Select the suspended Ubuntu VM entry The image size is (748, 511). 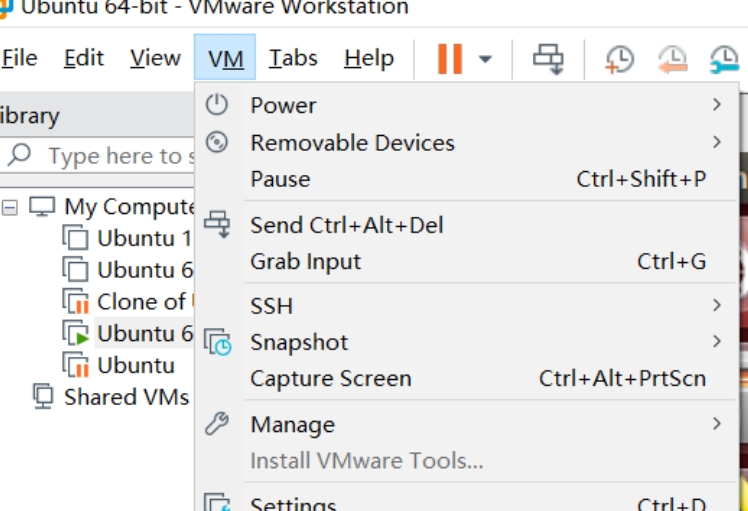[136, 365]
